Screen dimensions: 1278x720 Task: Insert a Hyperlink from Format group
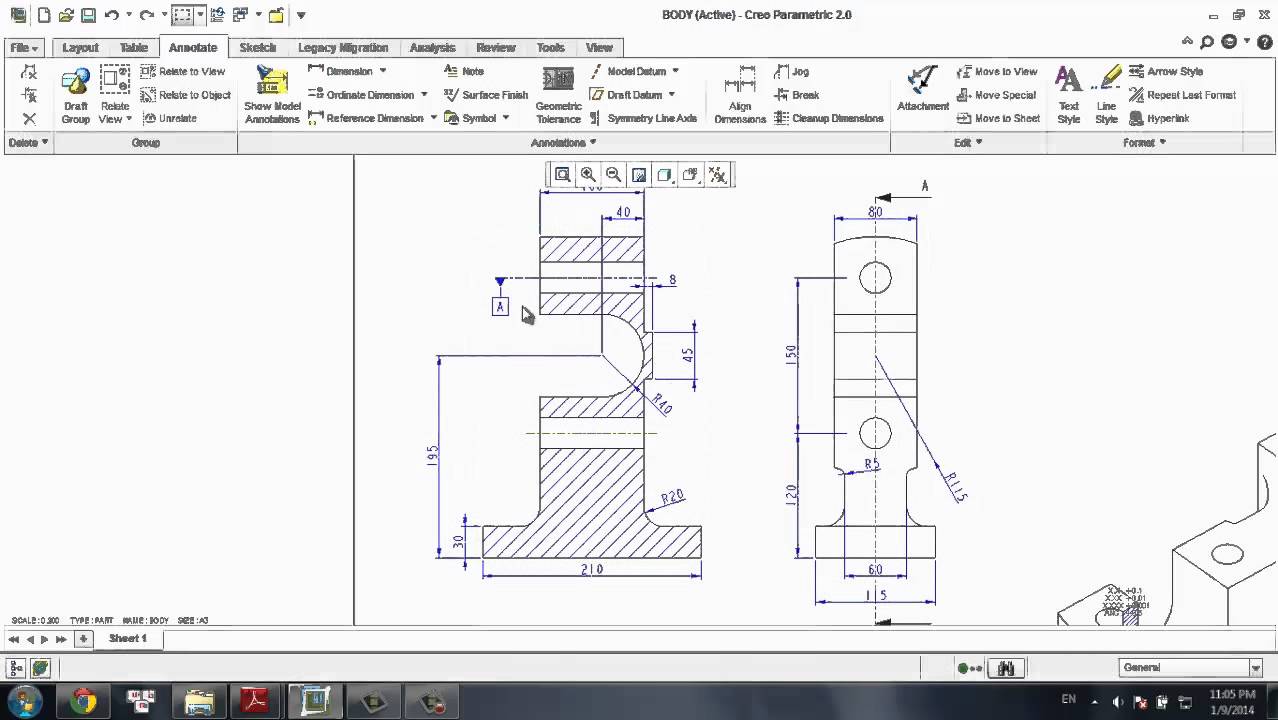[x=1159, y=118]
